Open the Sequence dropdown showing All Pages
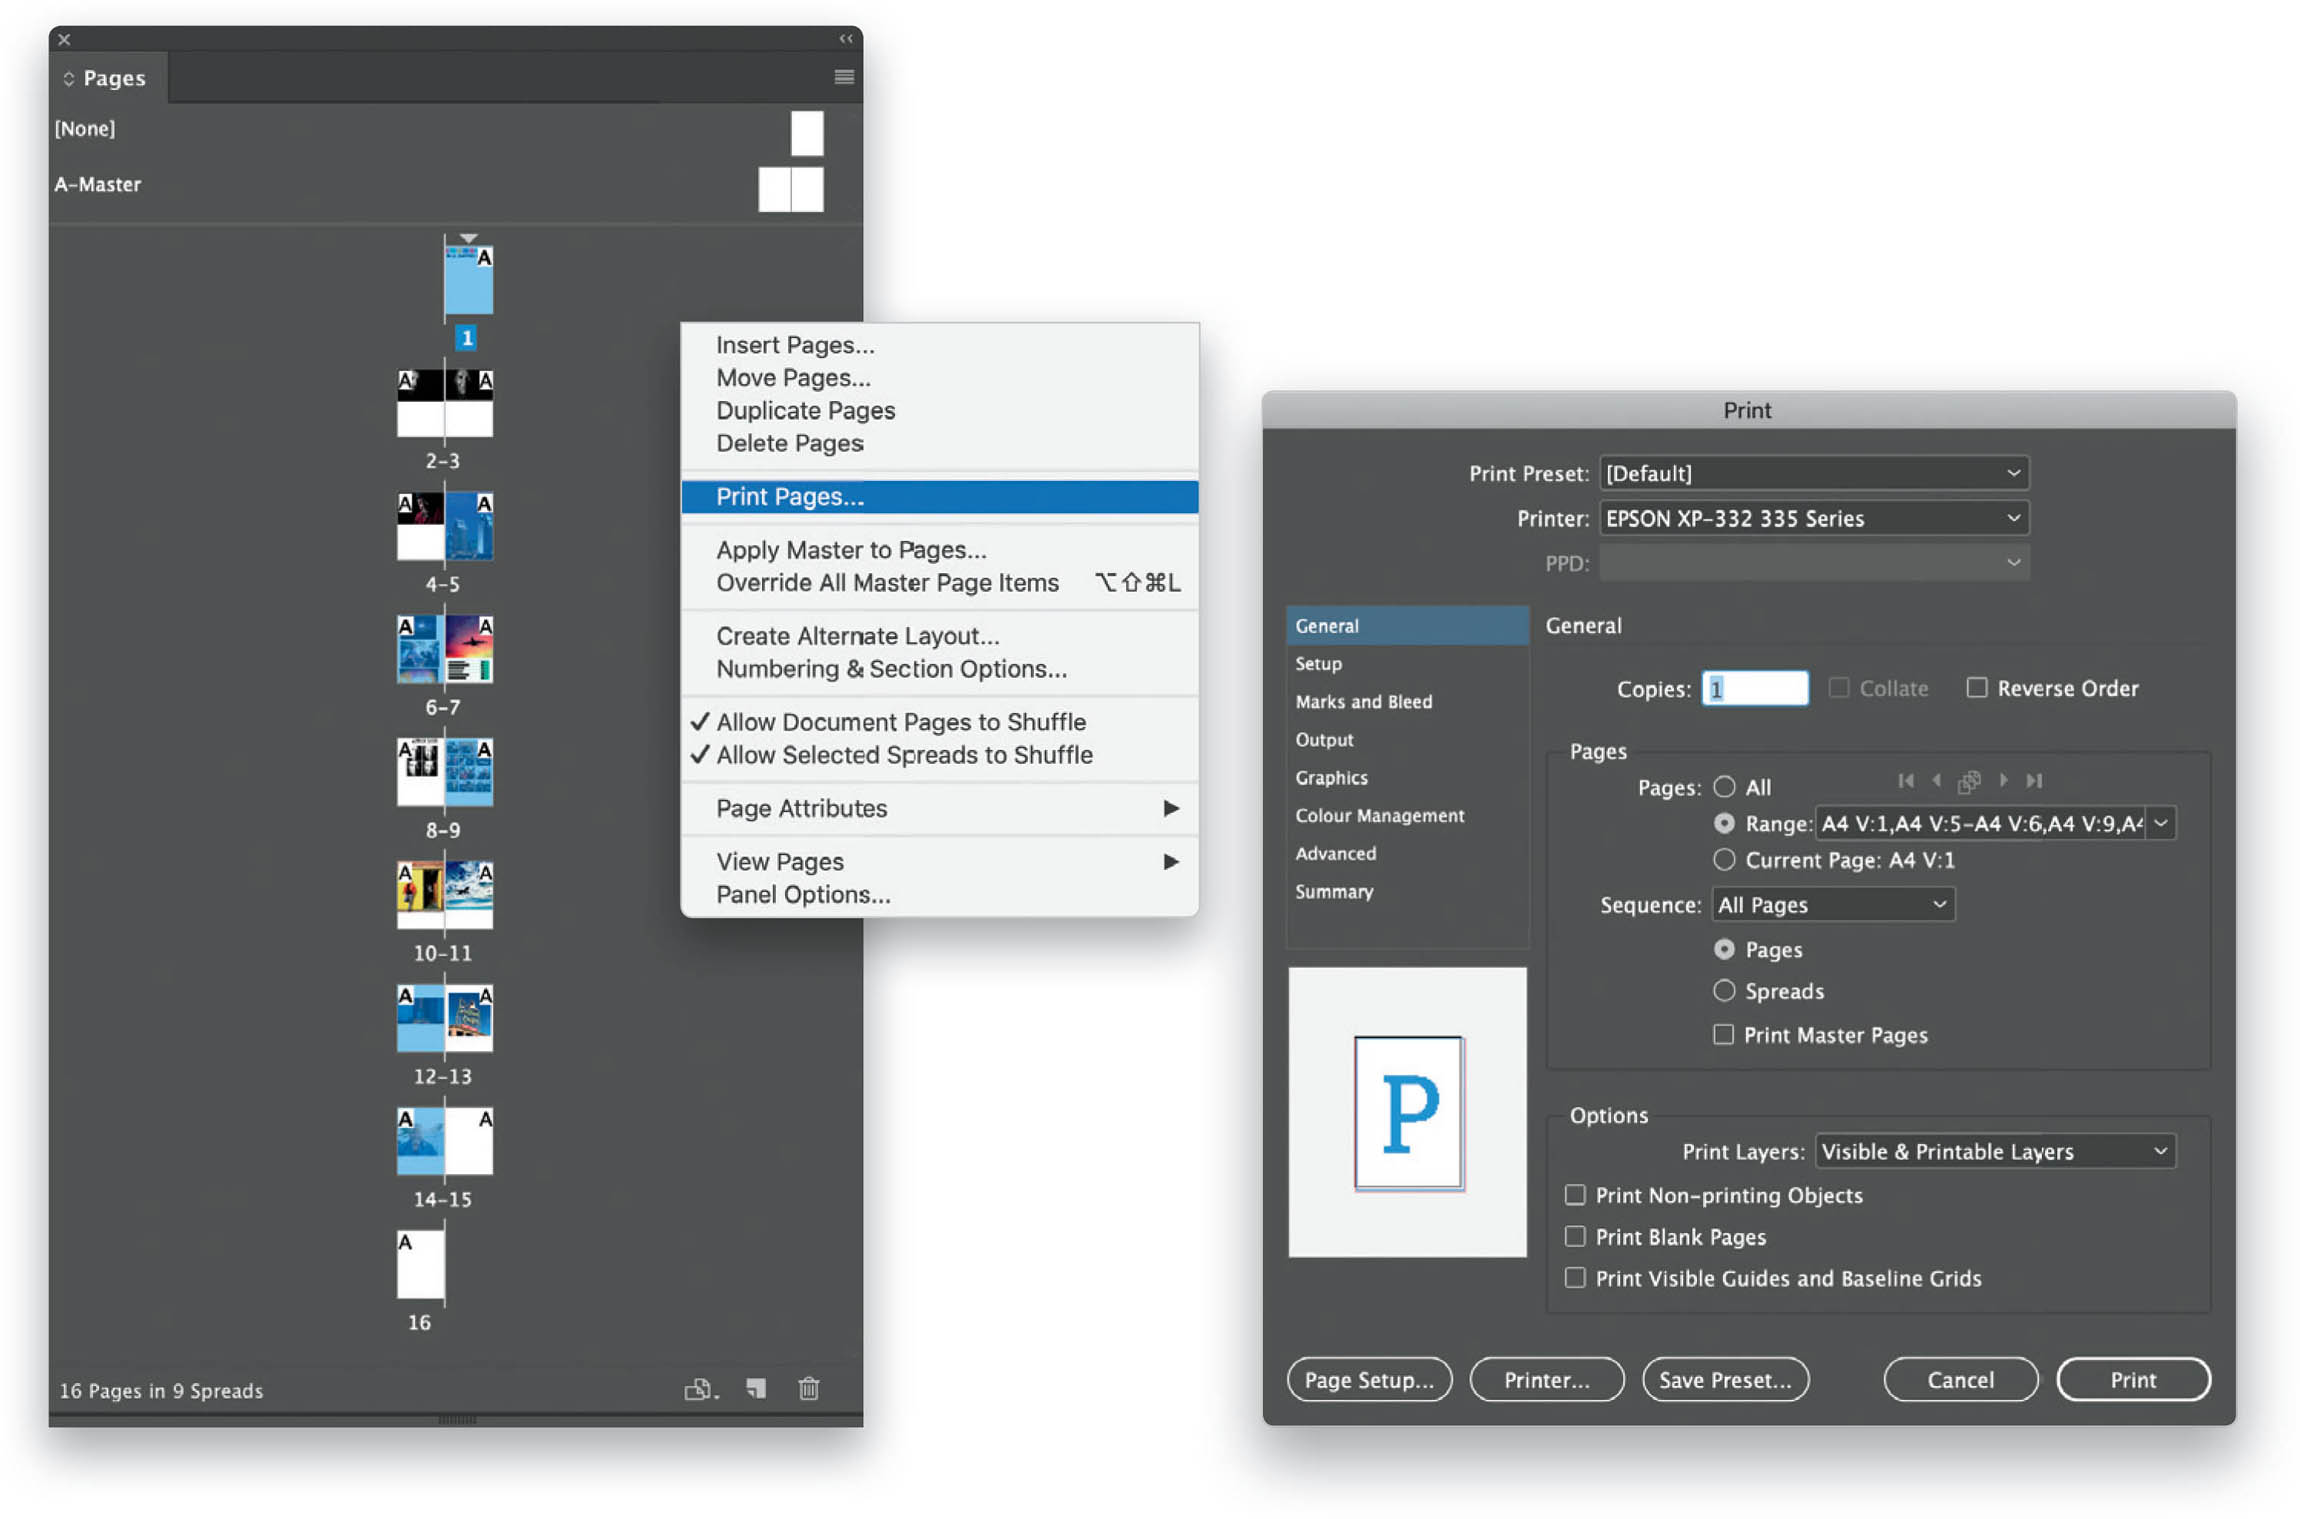This screenshot has height=1519, width=2300. click(1833, 904)
